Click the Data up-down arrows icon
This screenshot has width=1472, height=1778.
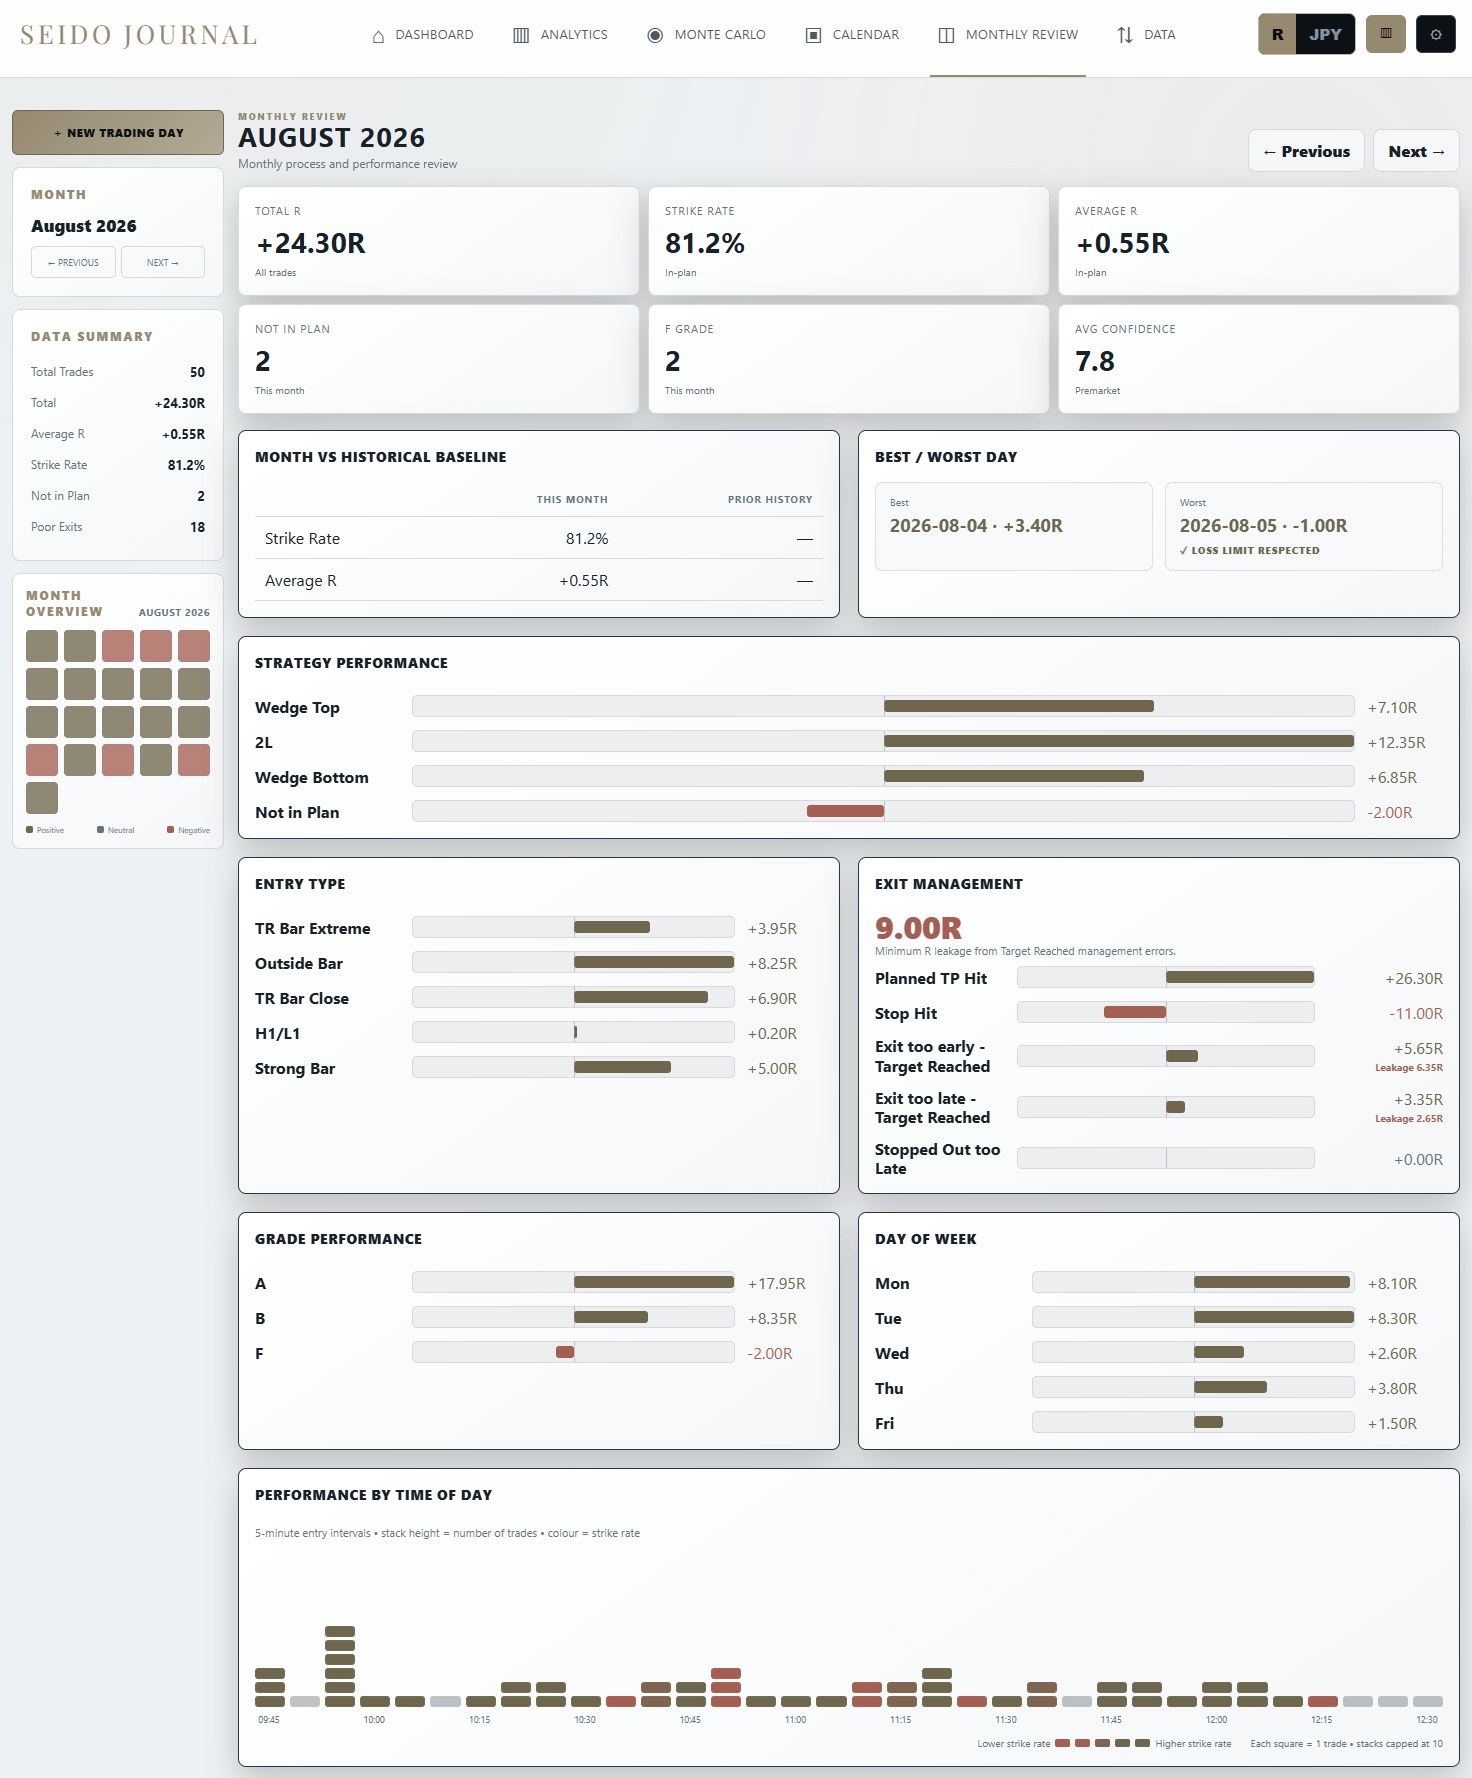[1125, 36]
